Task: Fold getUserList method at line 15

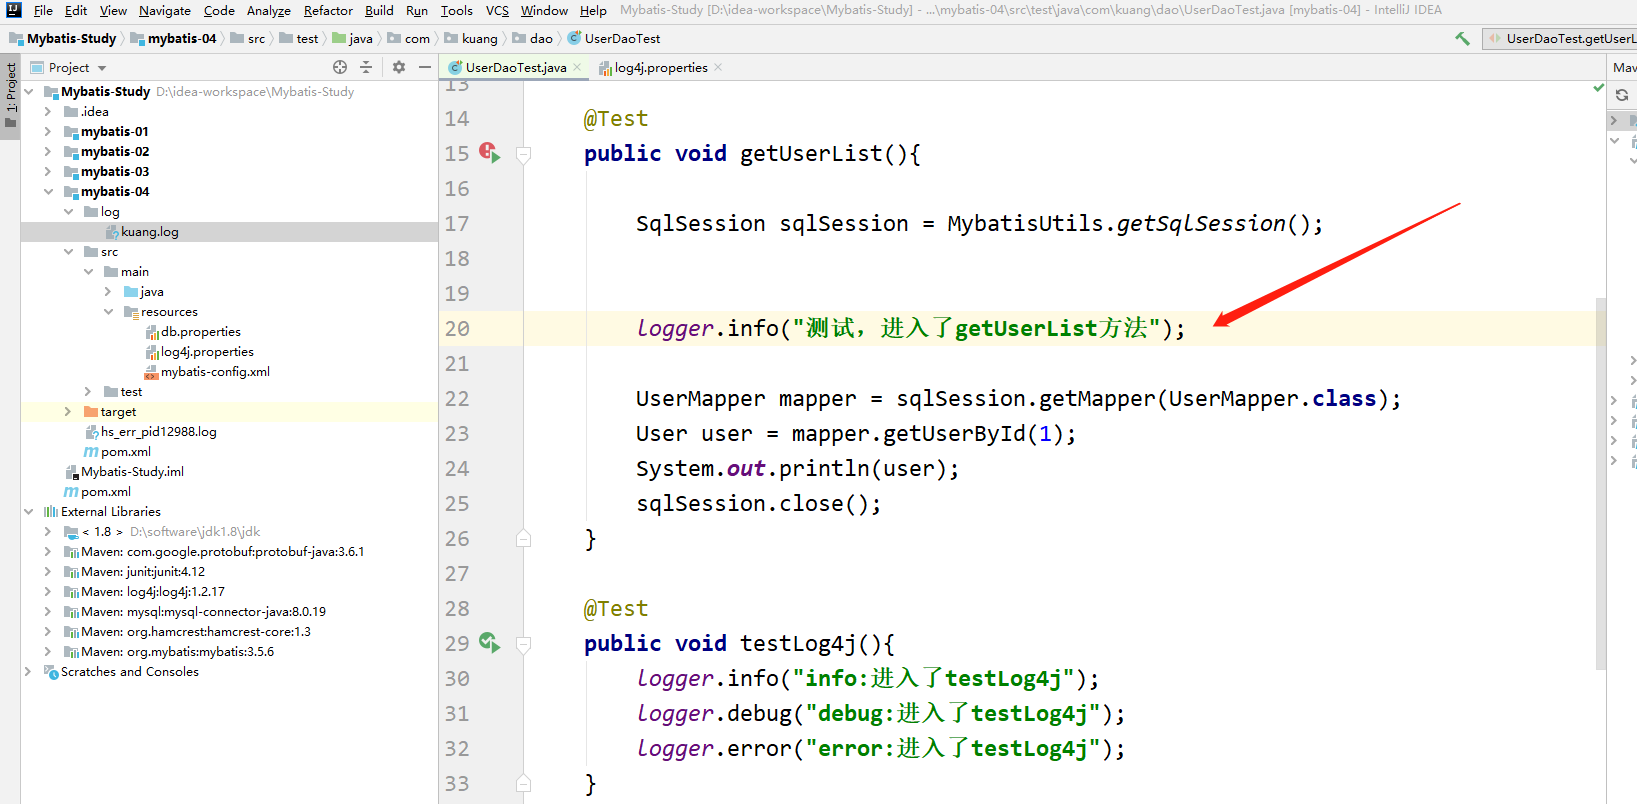Action: pyautogui.click(x=523, y=154)
